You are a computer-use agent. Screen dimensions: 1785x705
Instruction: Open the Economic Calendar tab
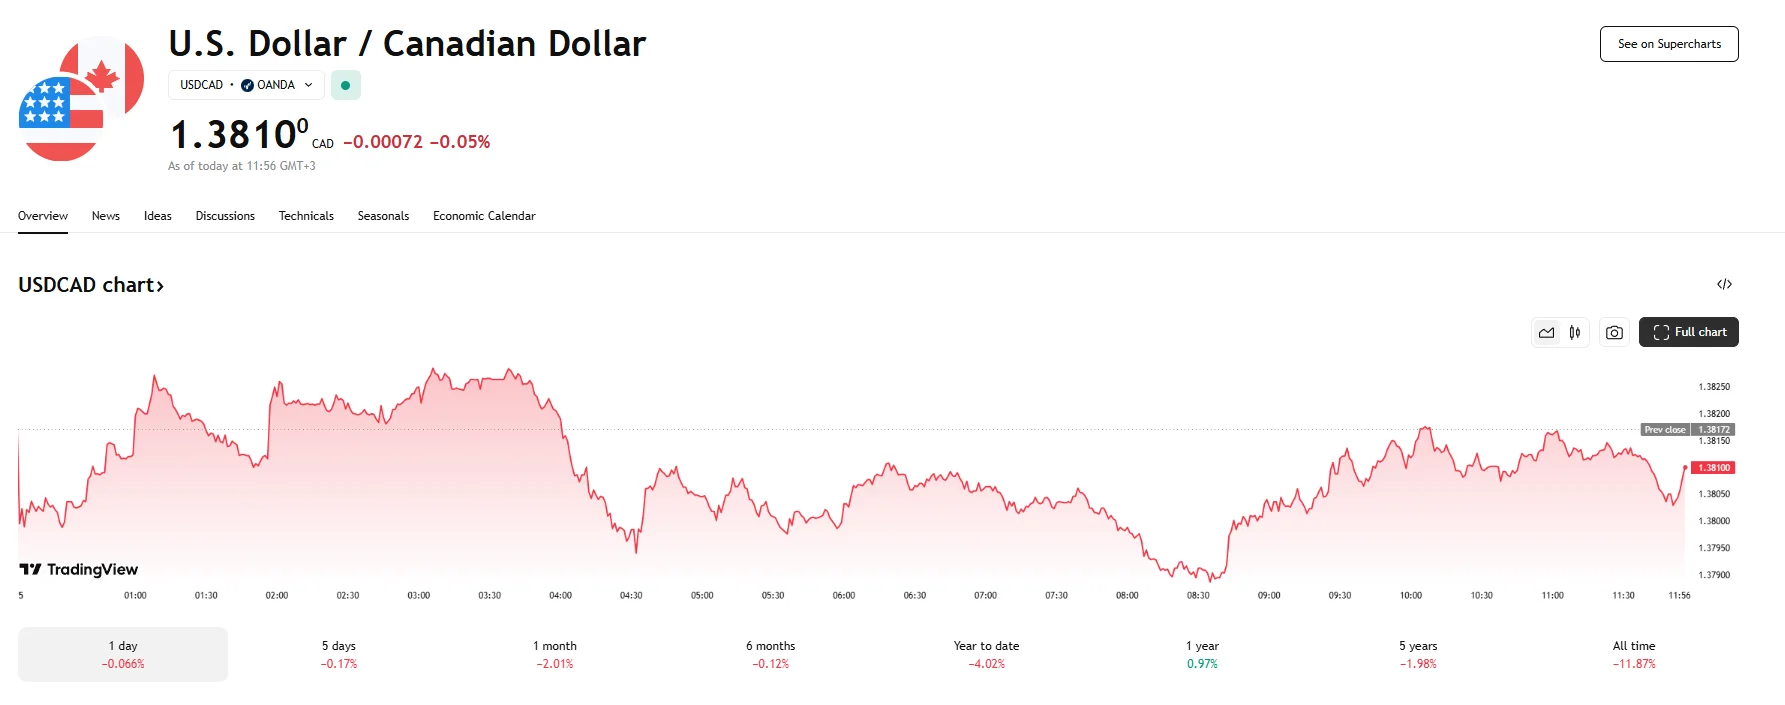click(x=484, y=216)
